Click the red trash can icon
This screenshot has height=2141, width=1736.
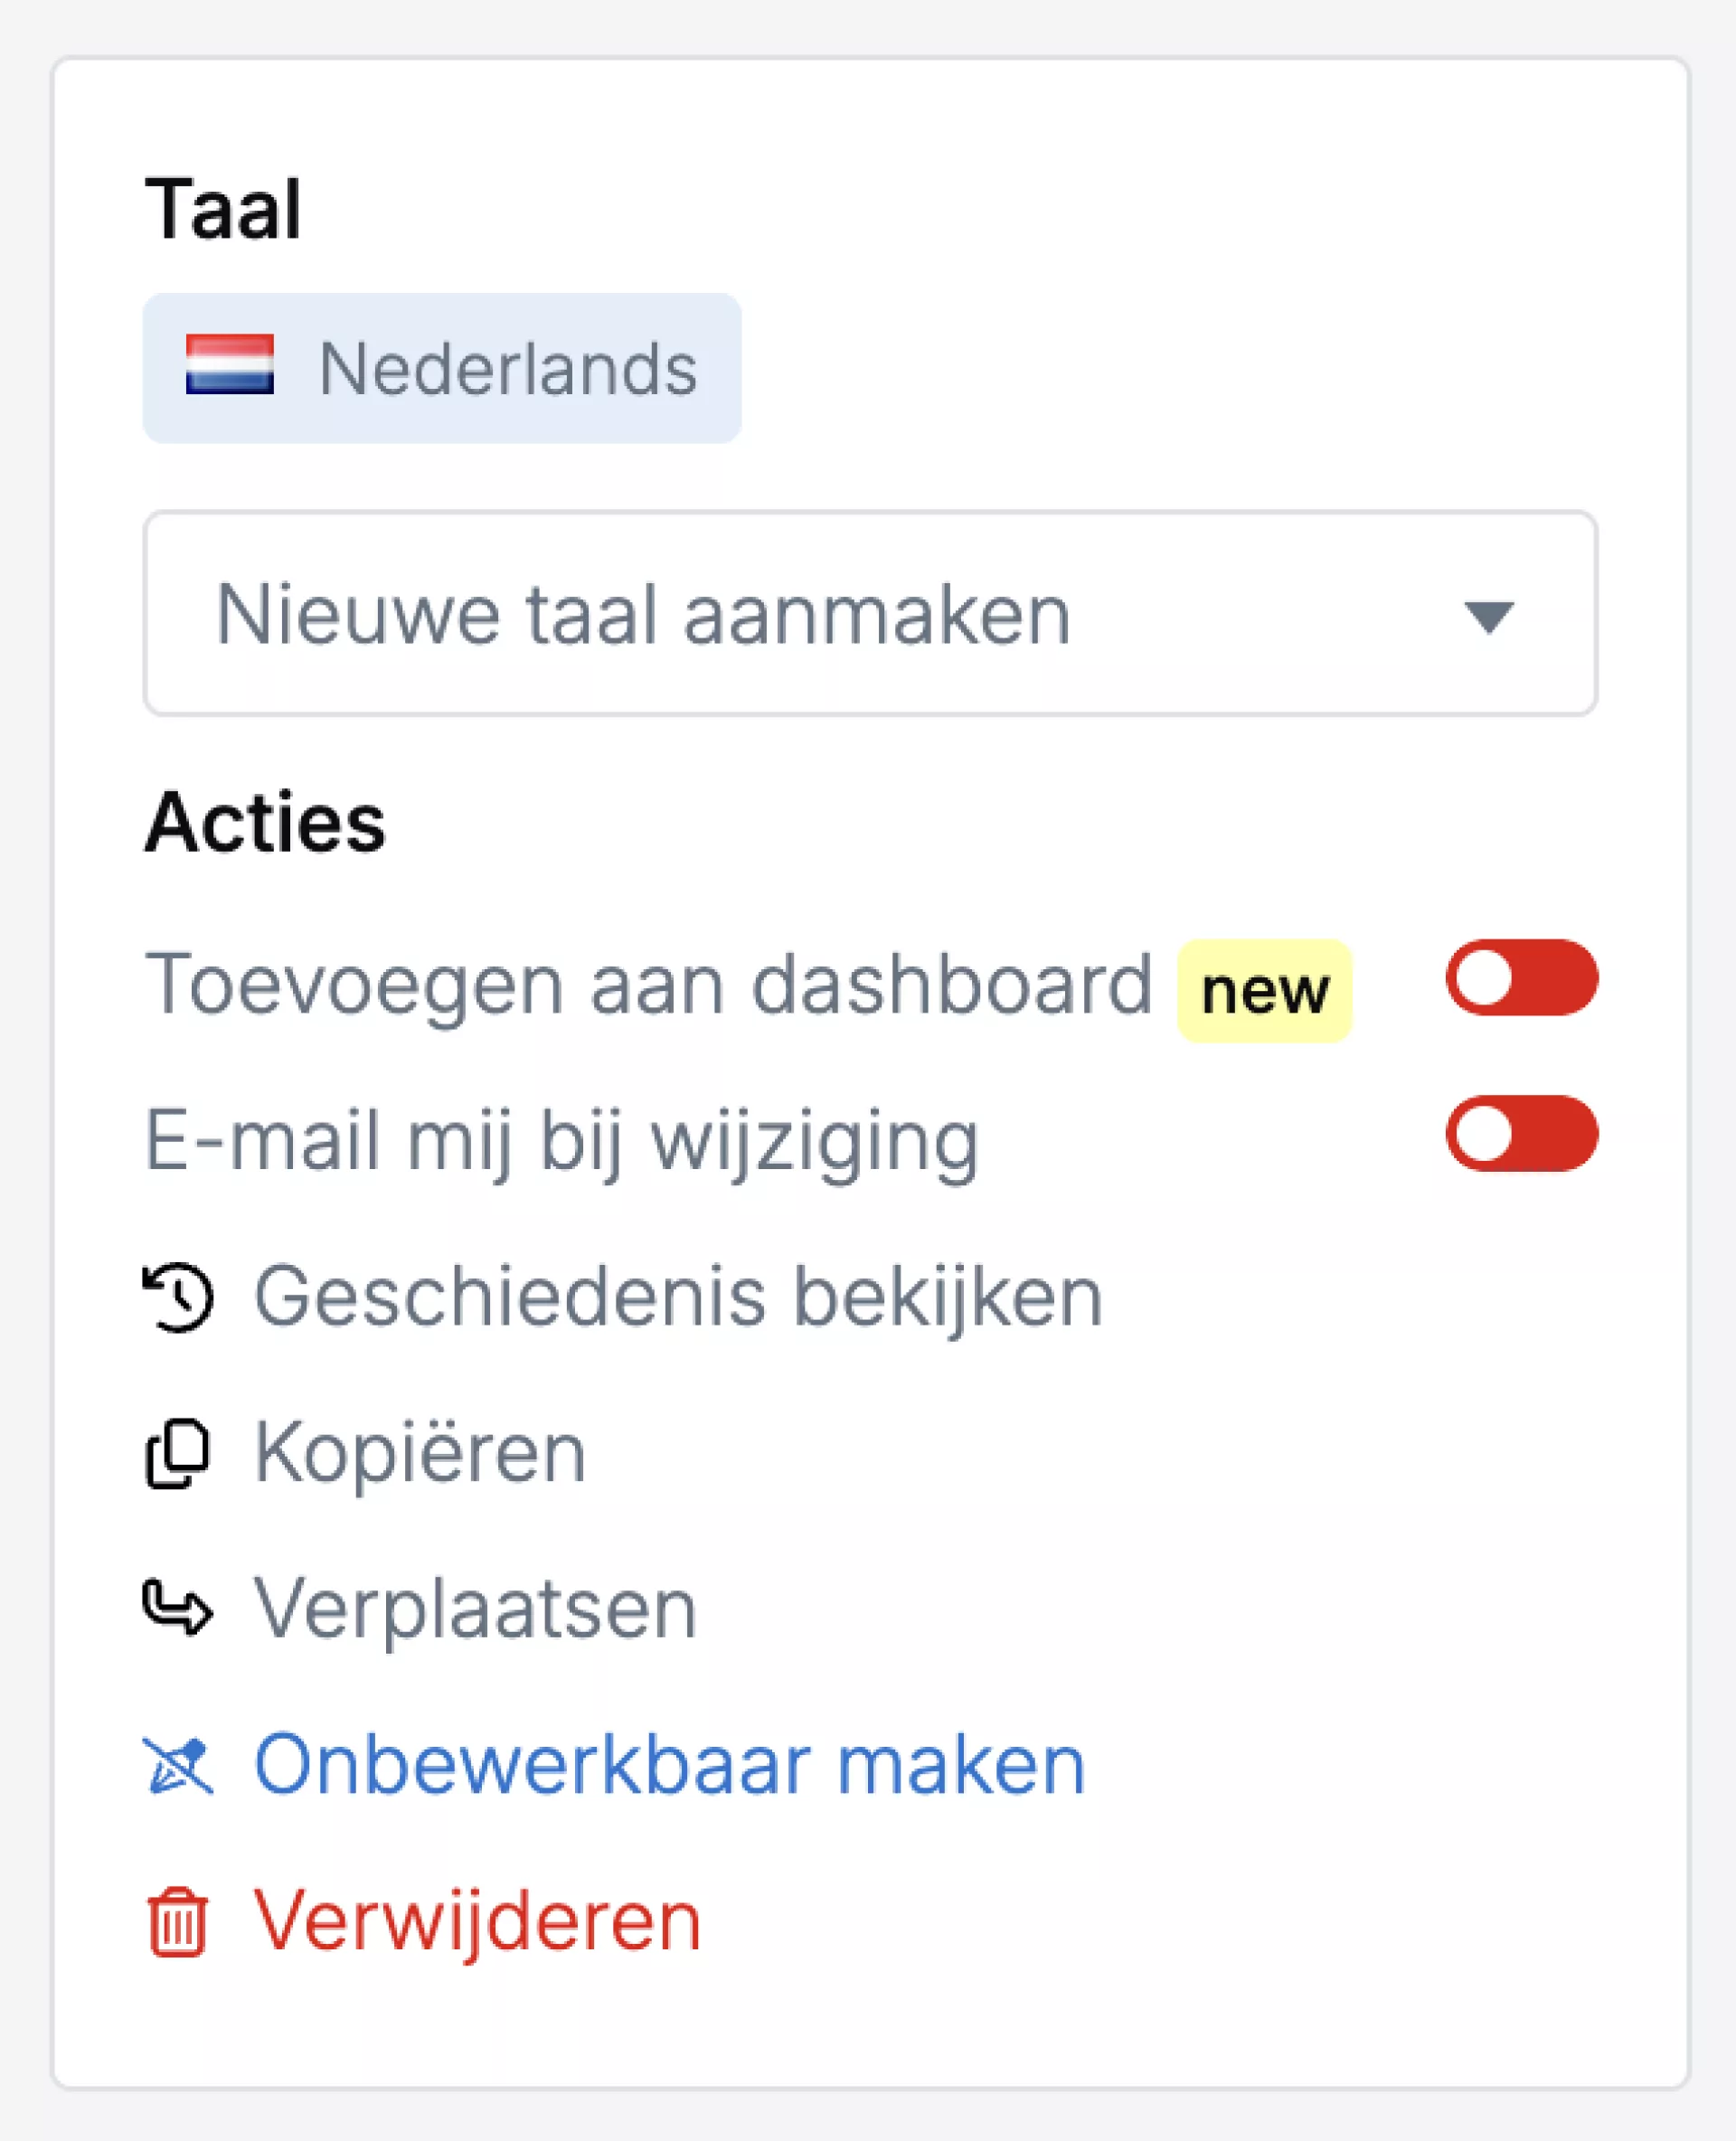click(178, 1921)
